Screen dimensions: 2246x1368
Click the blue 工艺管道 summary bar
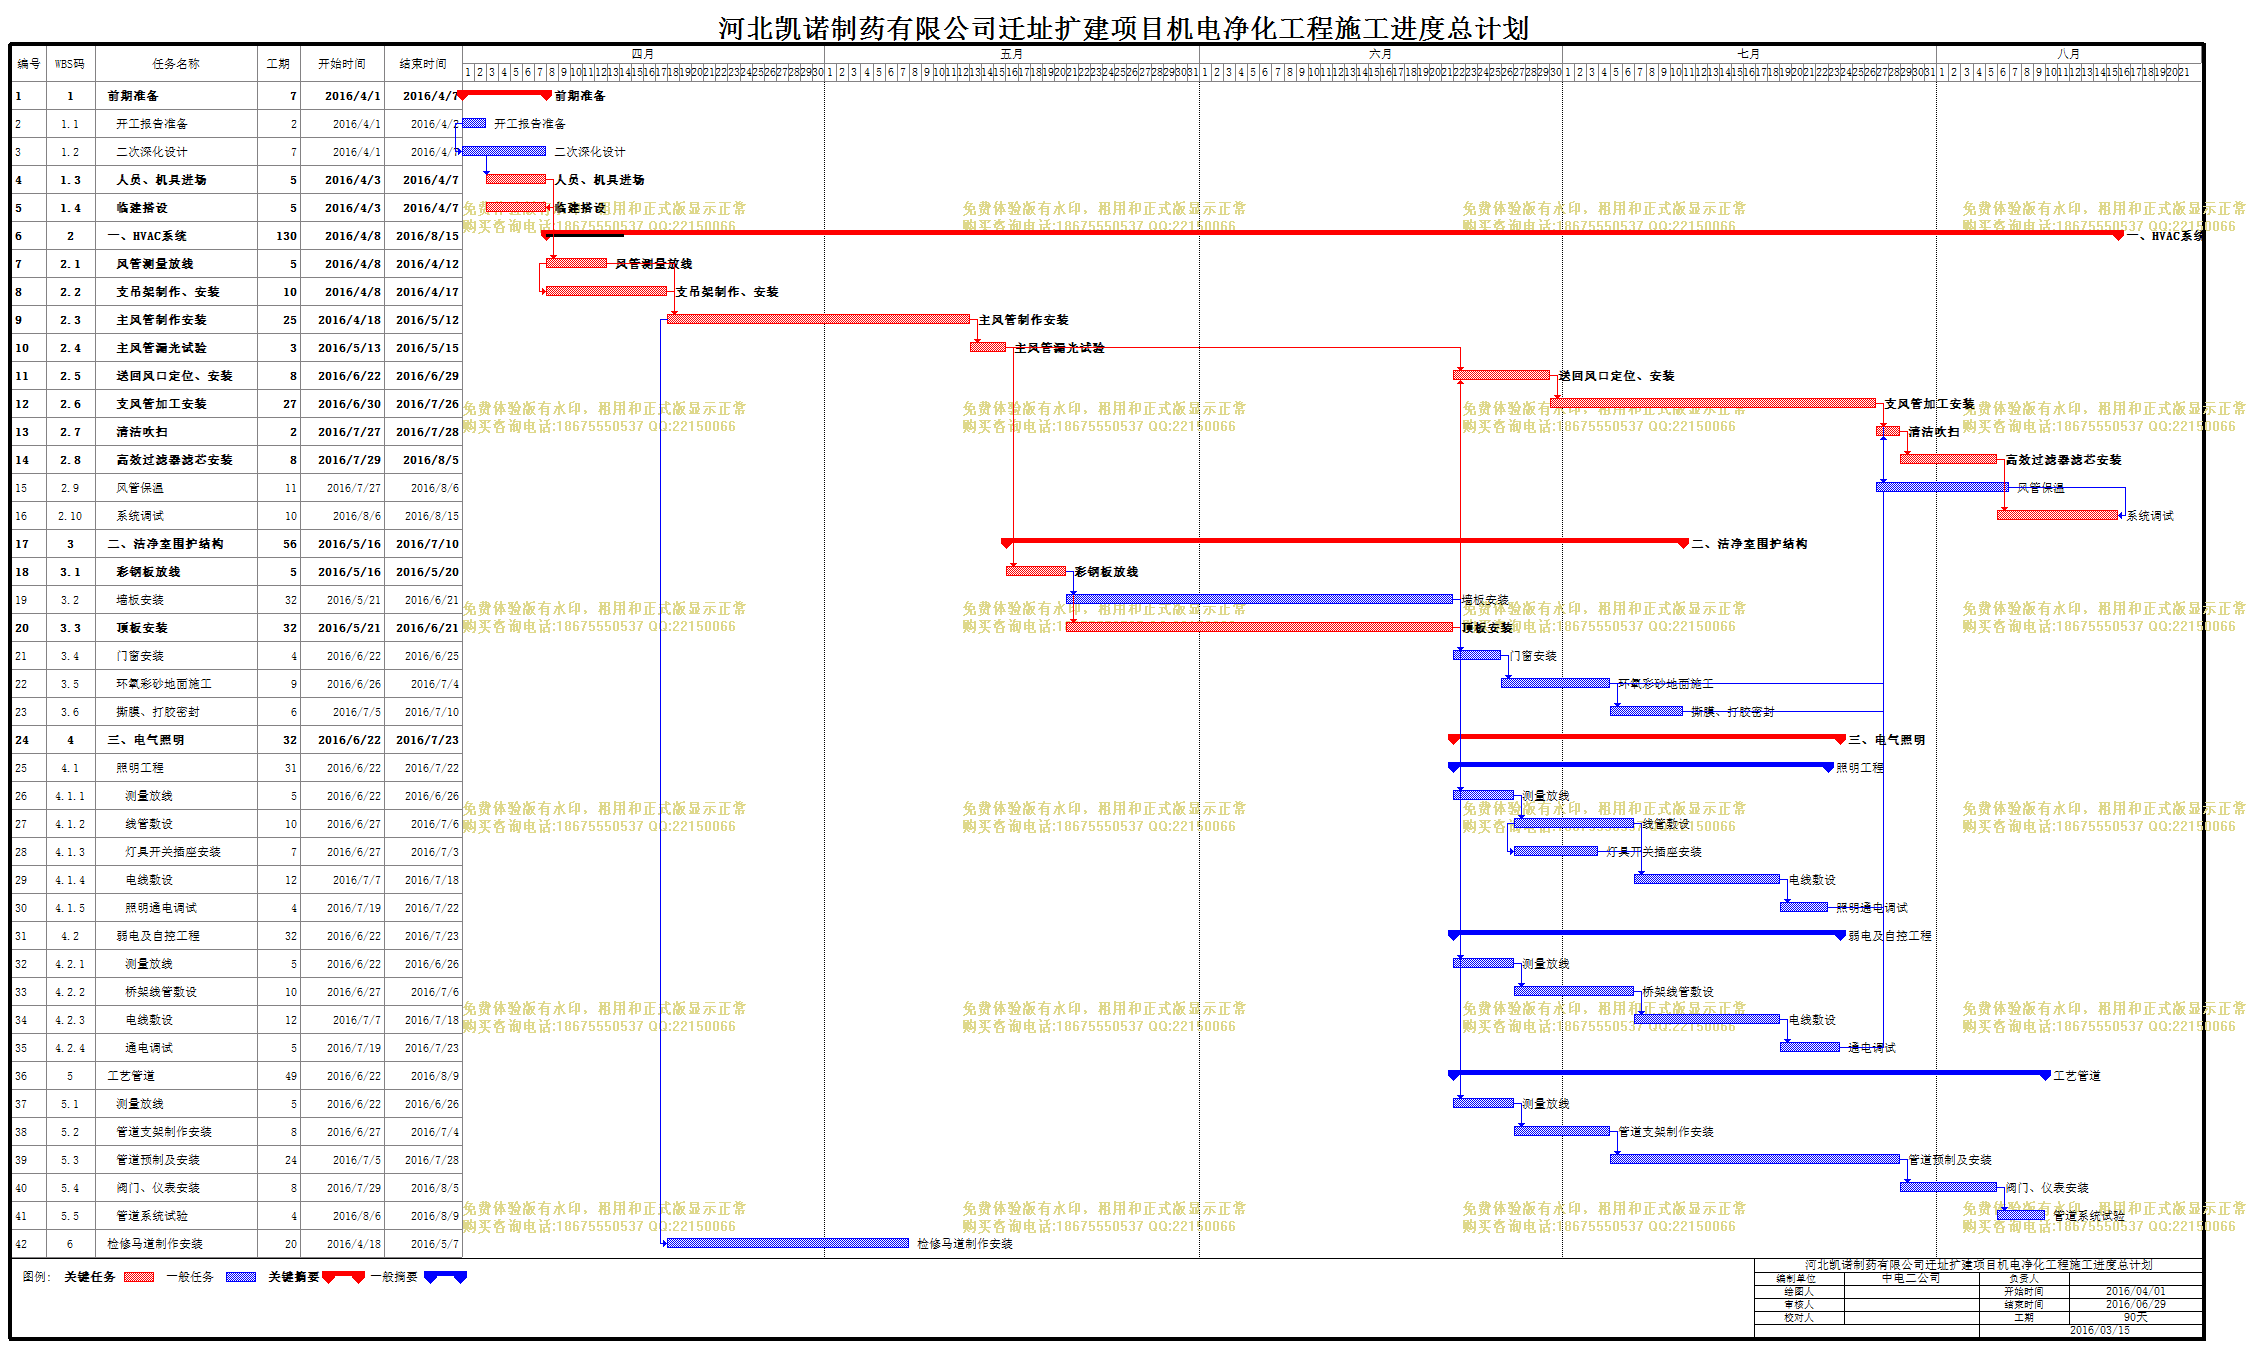click(x=1750, y=1074)
